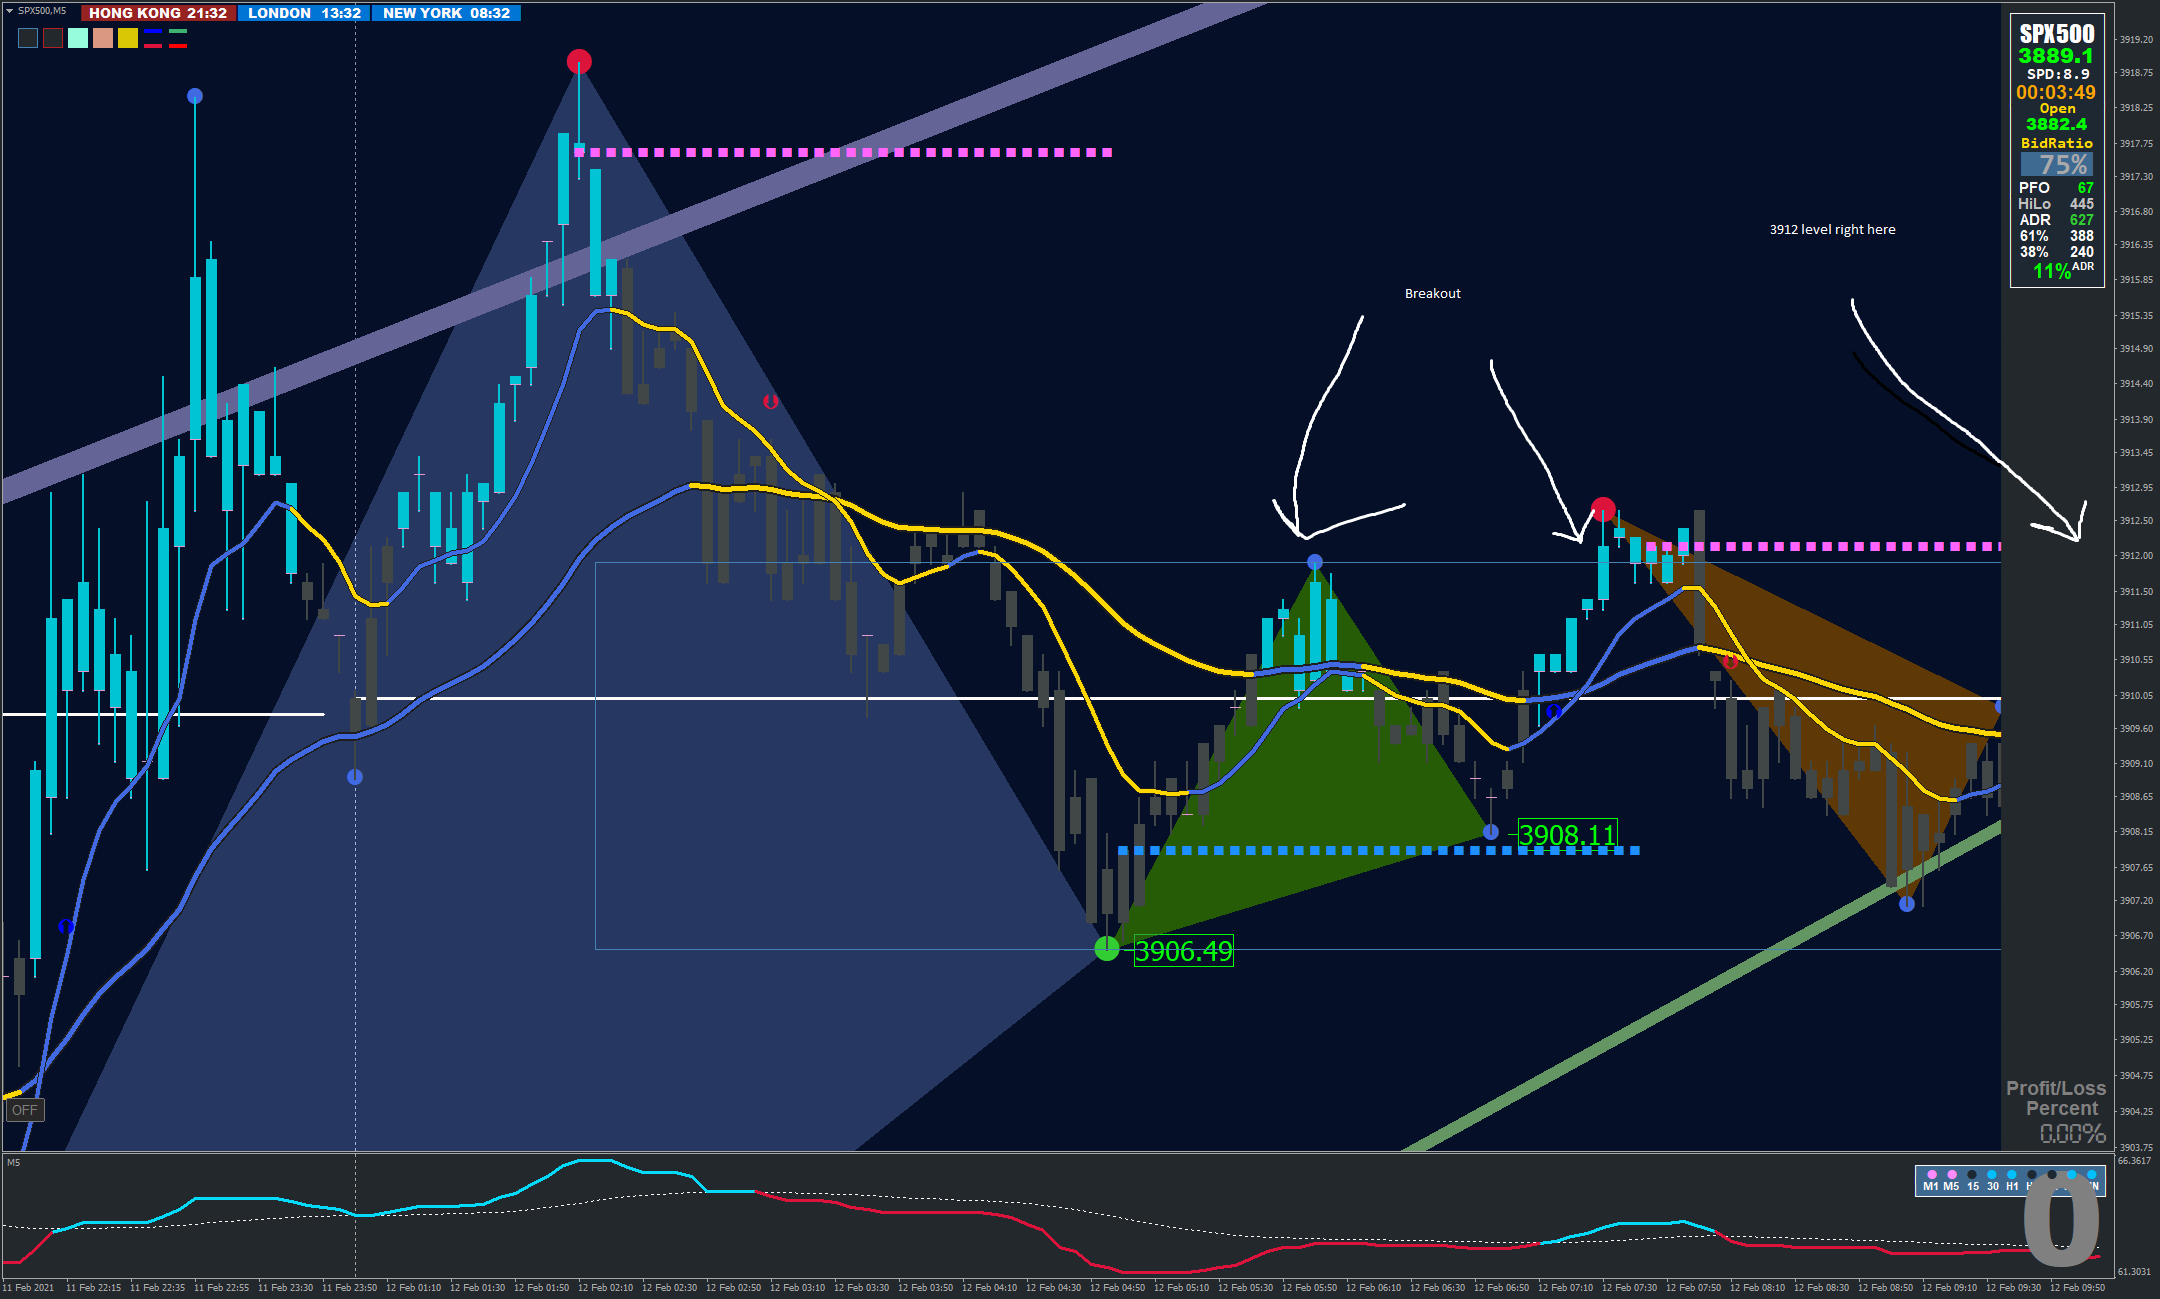Click the green pivot dot at 3906.49
Viewport: 2160px width, 1299px height.
tap(1107, 948)
